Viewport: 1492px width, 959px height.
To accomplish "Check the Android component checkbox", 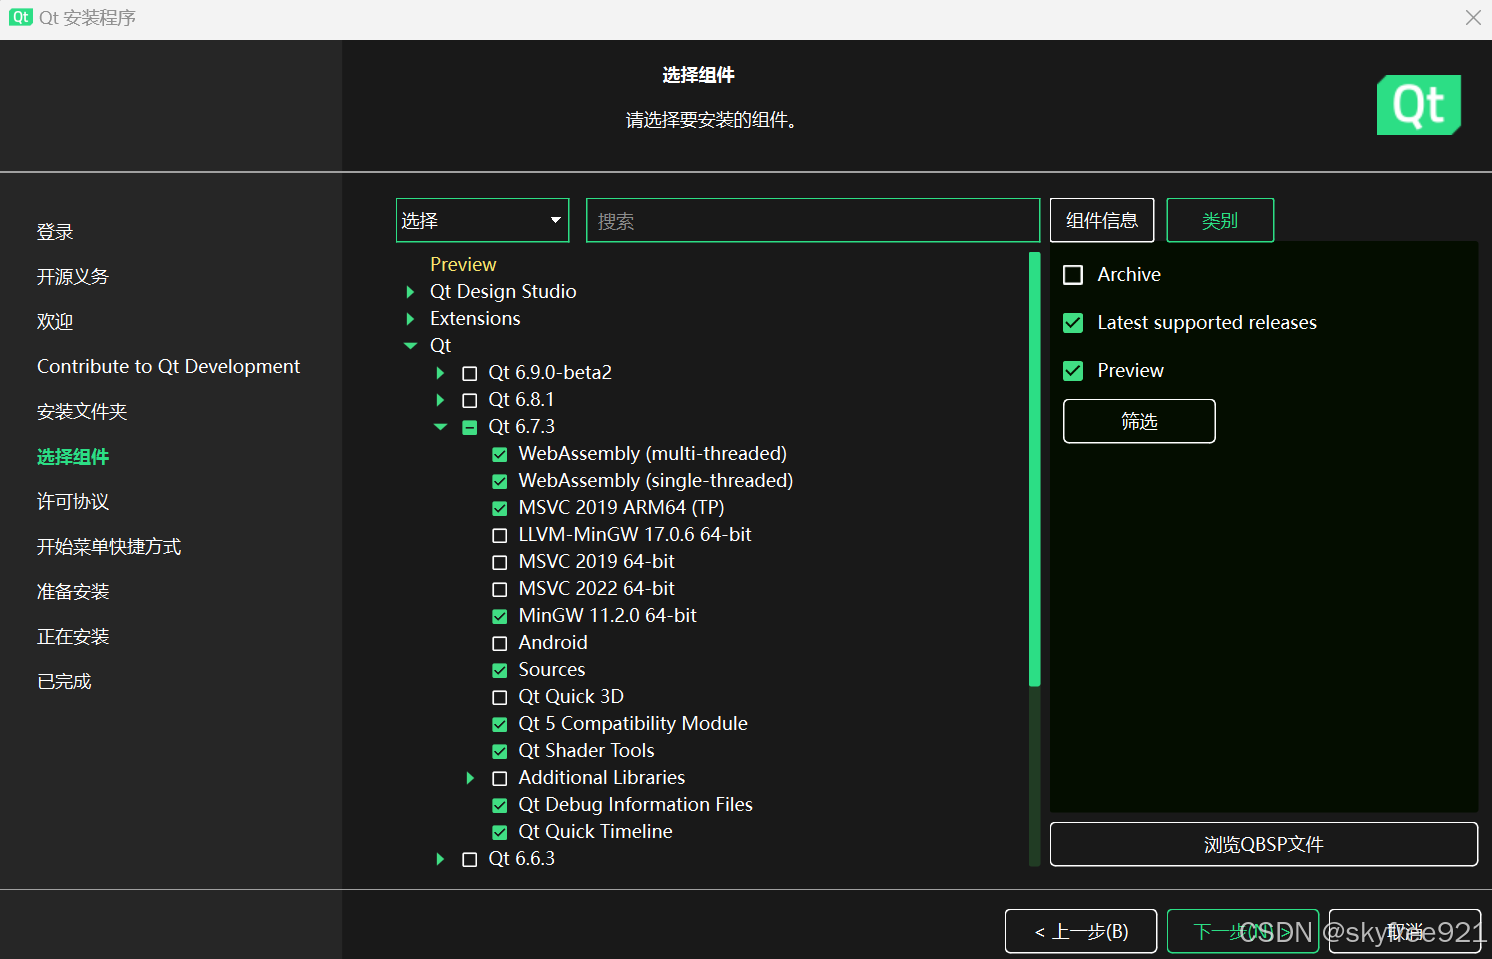I will pos(500,643).
